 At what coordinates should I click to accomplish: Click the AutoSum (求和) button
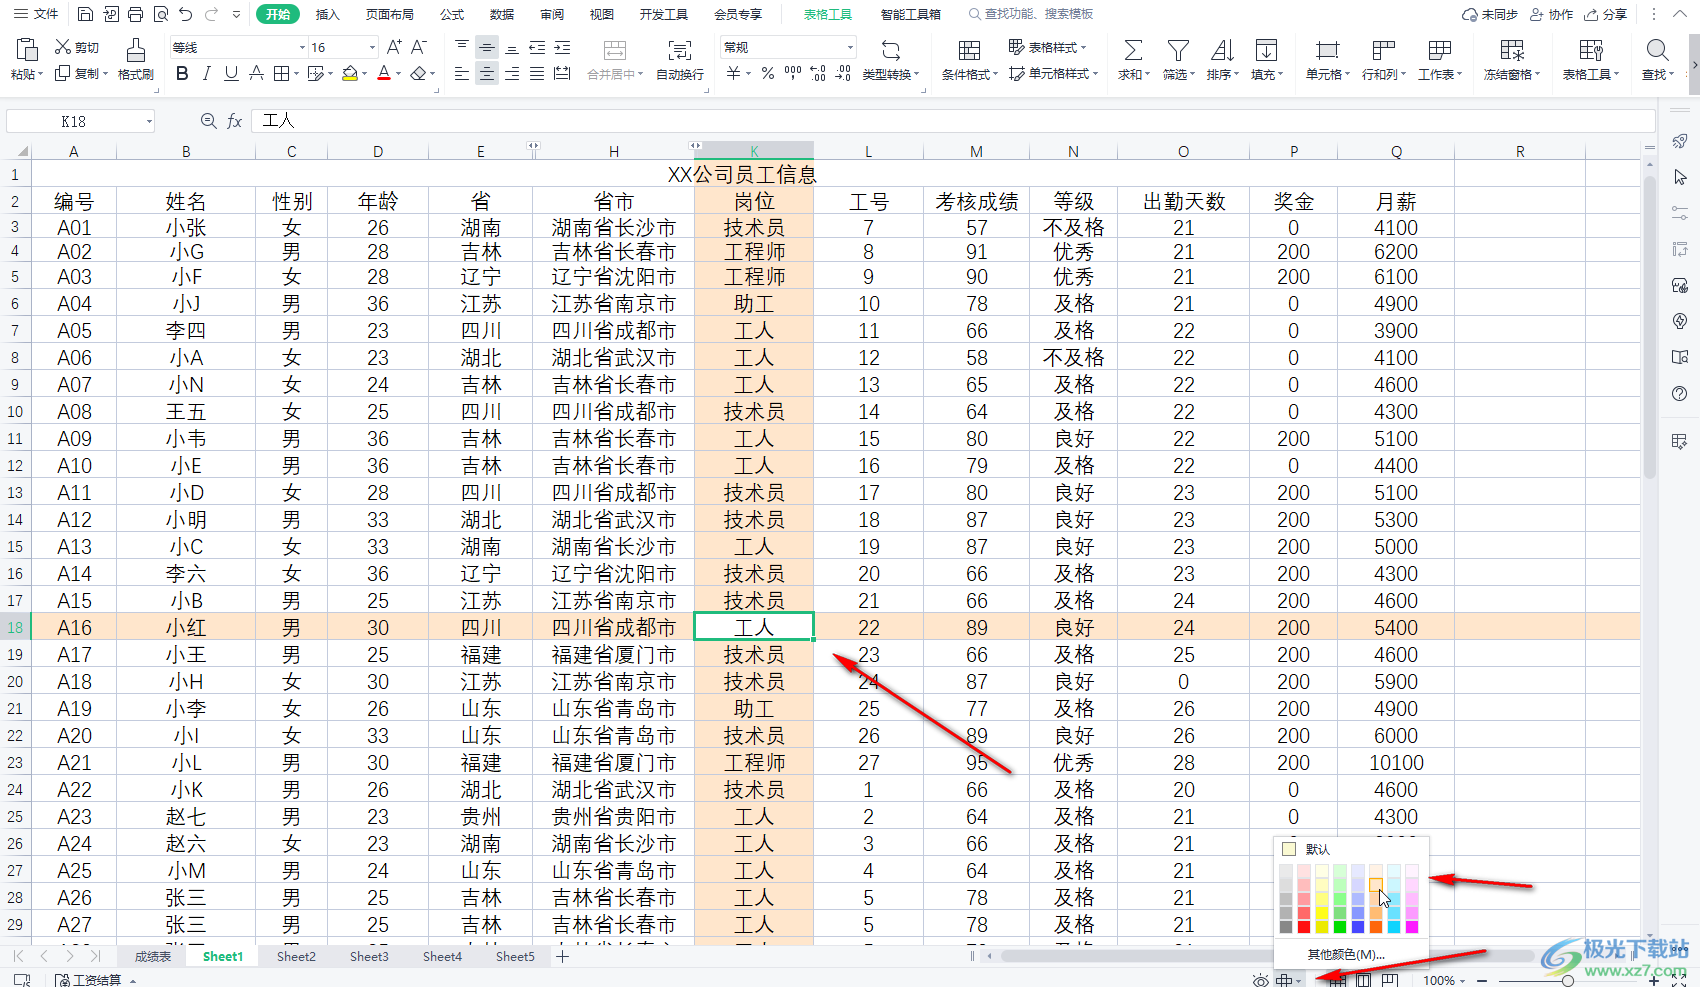tap(1133, 59)
